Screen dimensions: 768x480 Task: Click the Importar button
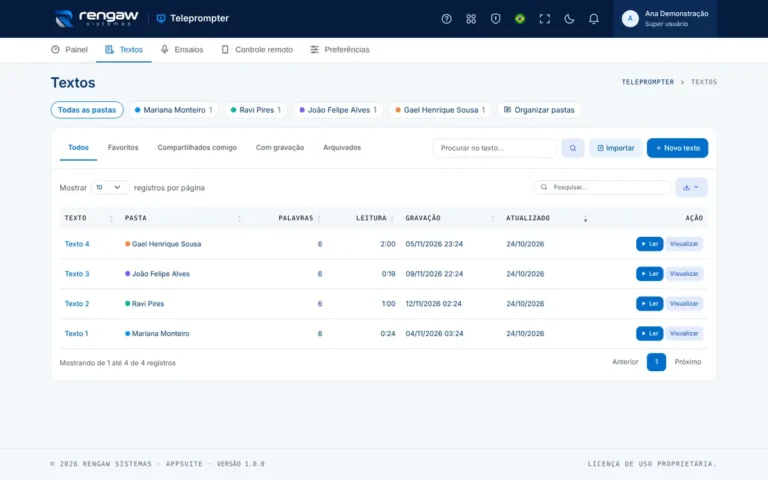pyautogui.click(x=616, y=148)
